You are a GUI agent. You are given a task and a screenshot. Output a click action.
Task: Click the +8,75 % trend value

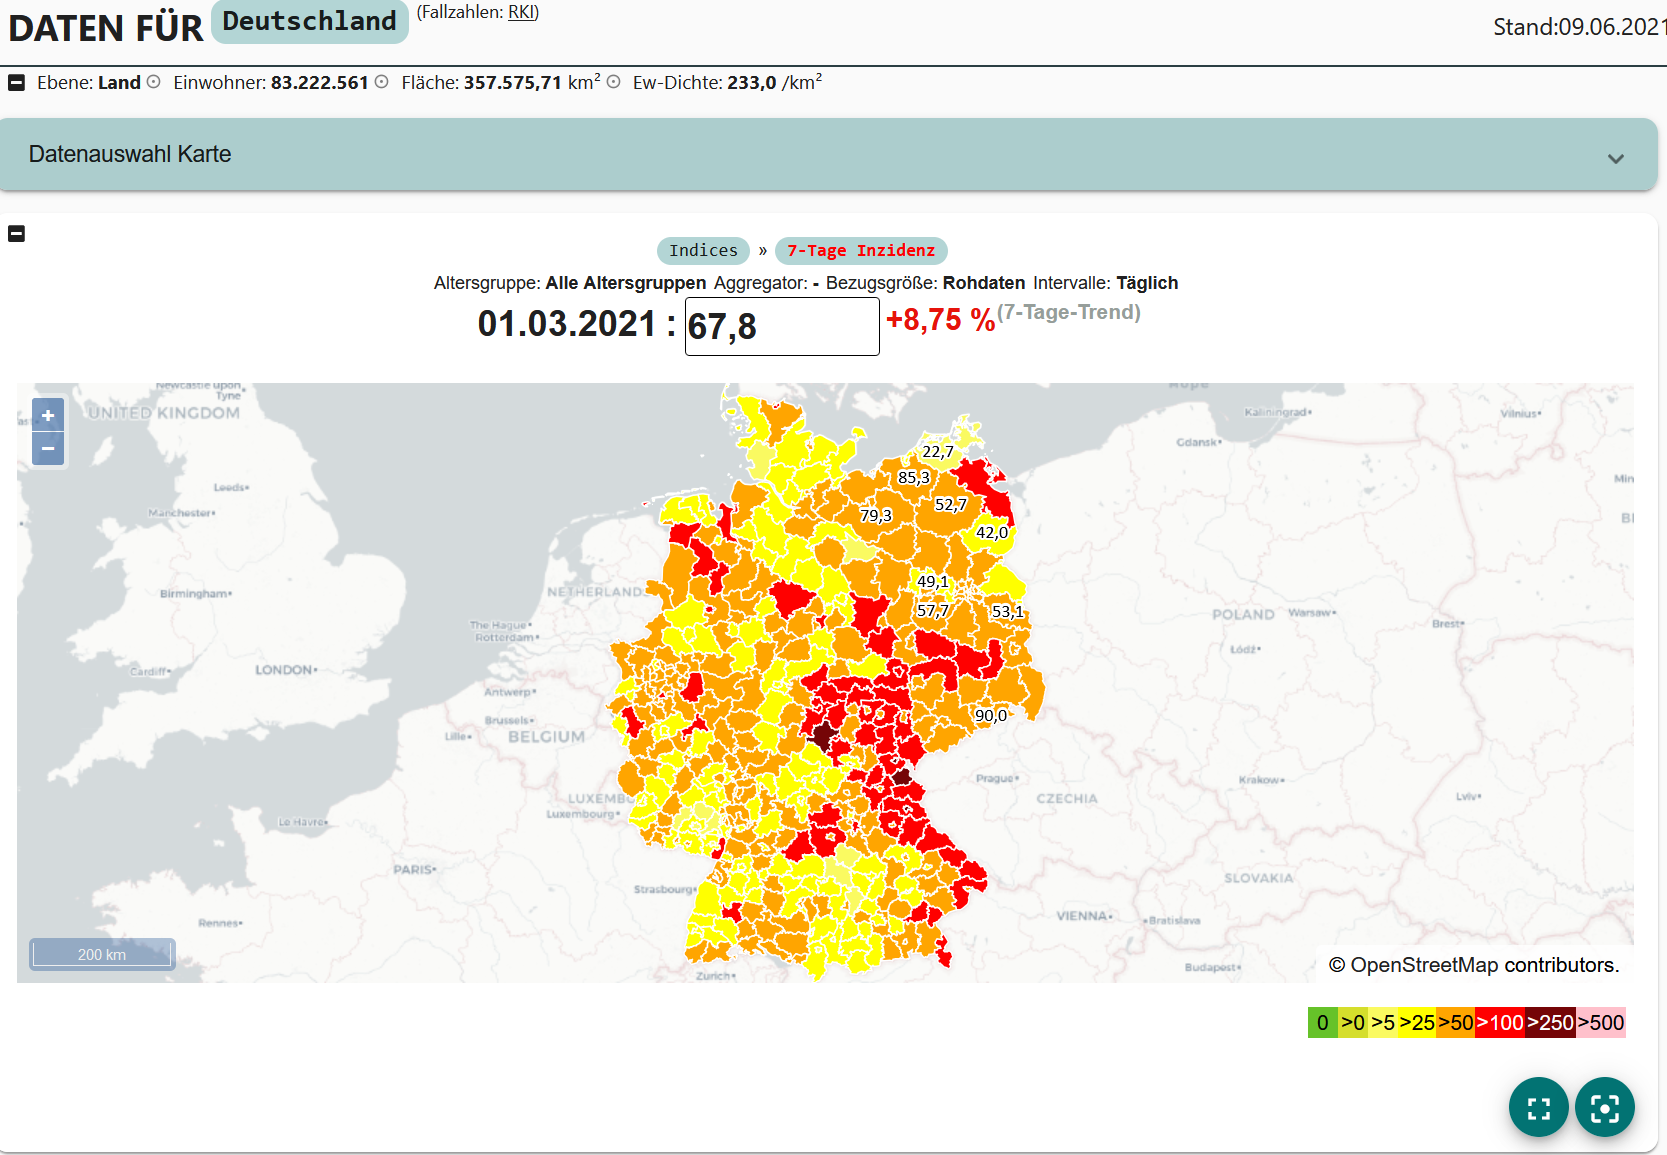(940, 320)
